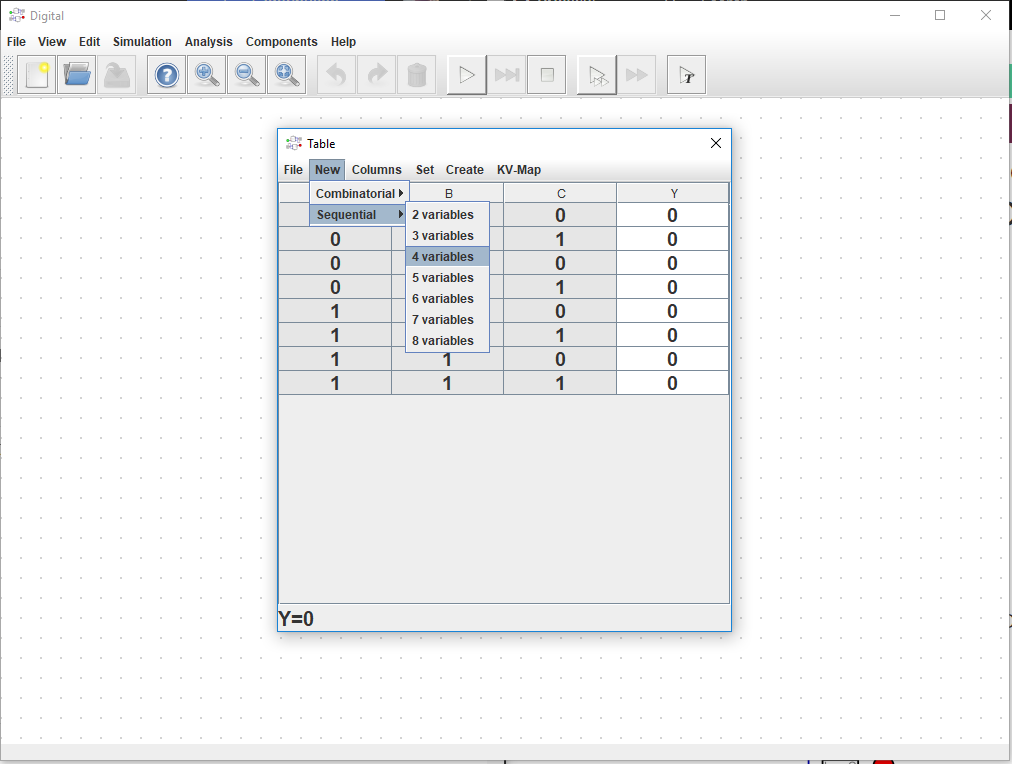Choose 4 variables
1012x764 pixels.
point(447,257)
